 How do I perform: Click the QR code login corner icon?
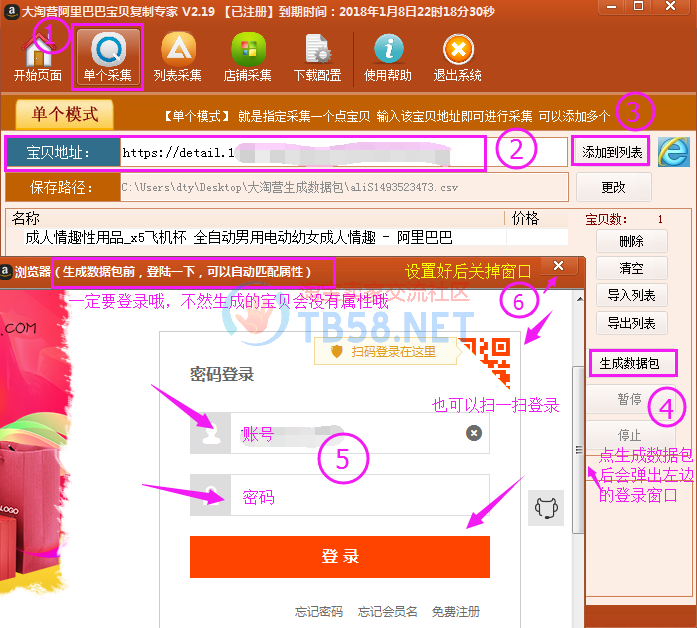pos(488,361)
